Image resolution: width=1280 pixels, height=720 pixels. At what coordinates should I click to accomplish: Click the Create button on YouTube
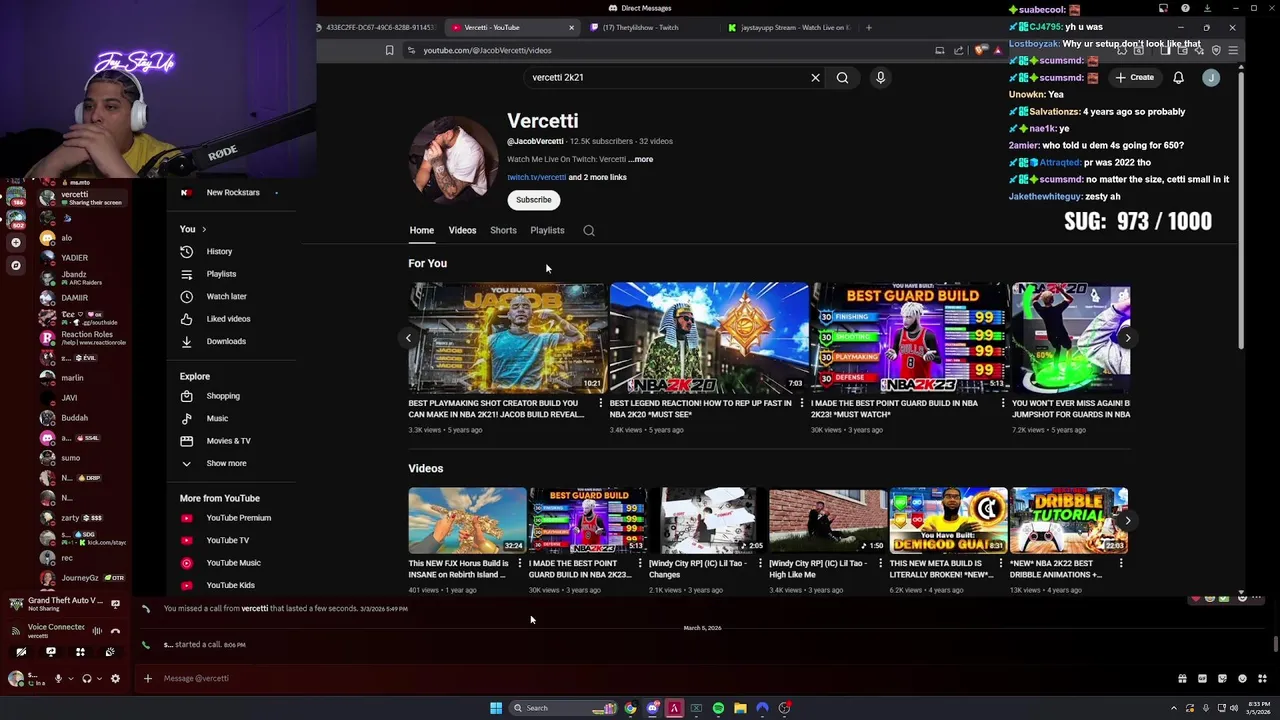tap(1135, 77)
